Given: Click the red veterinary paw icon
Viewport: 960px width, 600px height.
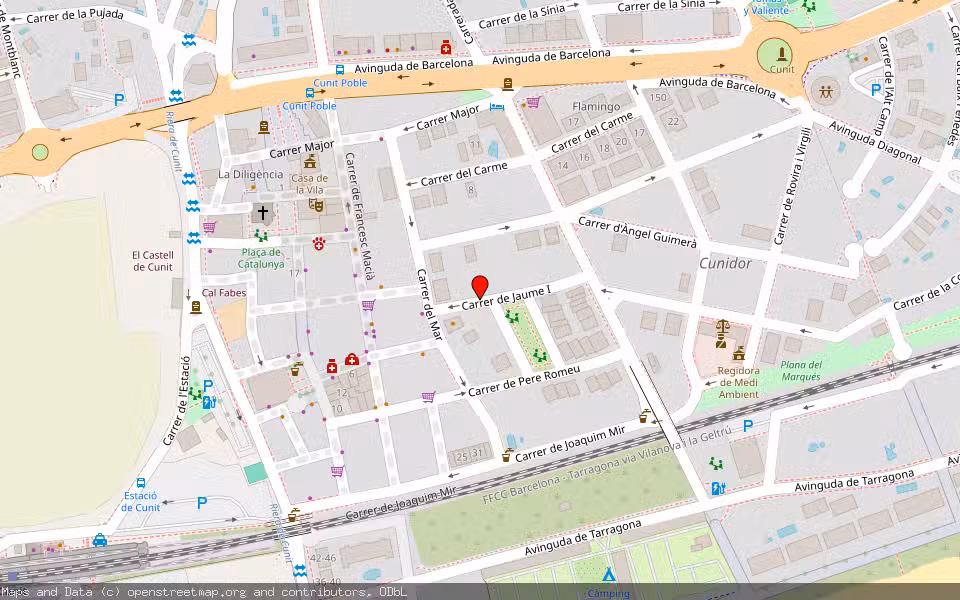Looking at the screenshot, I should click(318, 244).
